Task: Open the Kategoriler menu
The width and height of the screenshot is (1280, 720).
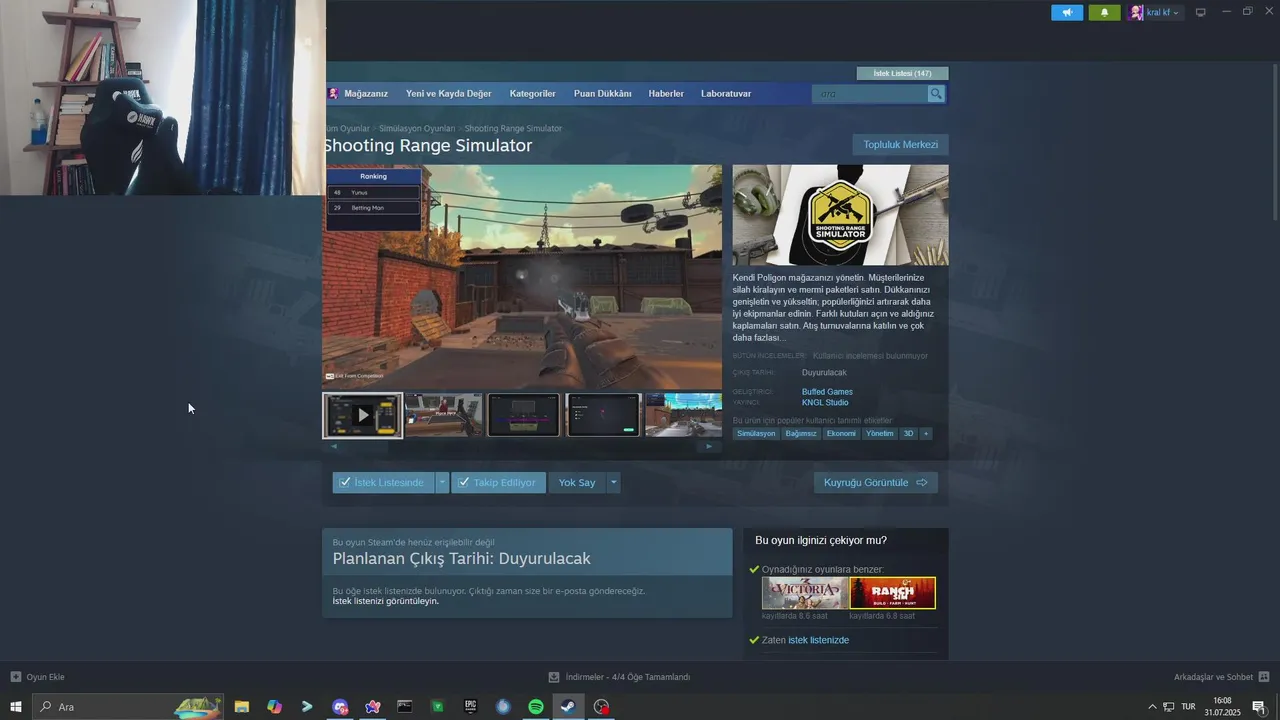Action: pos(532,93)
